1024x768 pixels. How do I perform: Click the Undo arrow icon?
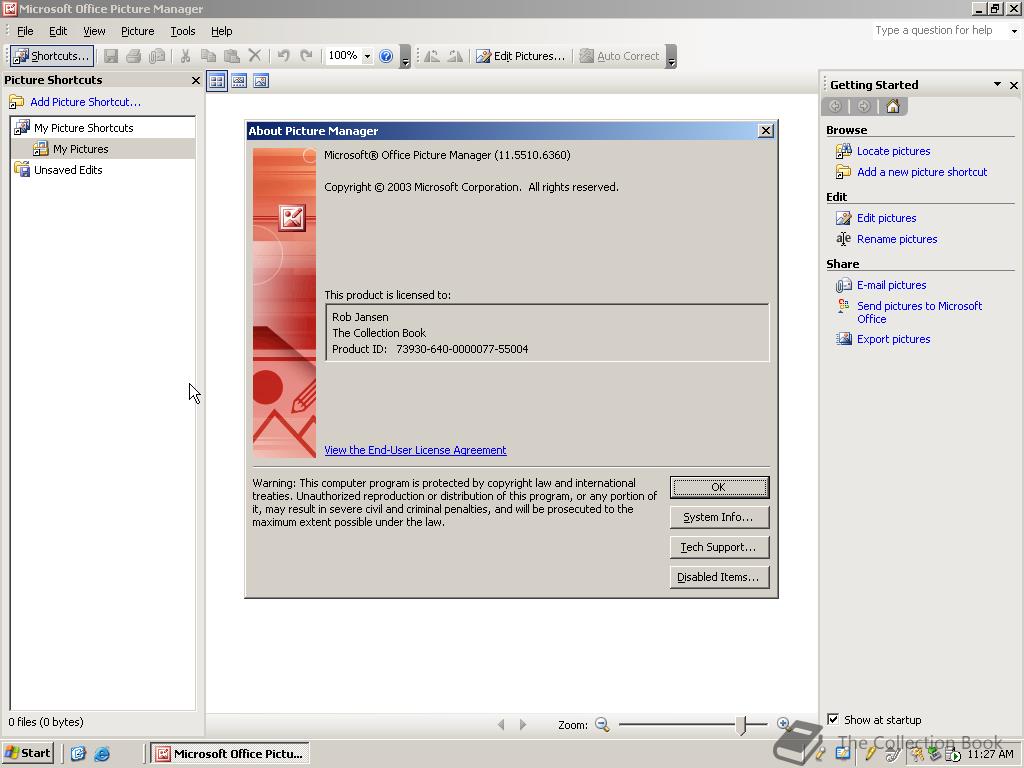[283, 56]
